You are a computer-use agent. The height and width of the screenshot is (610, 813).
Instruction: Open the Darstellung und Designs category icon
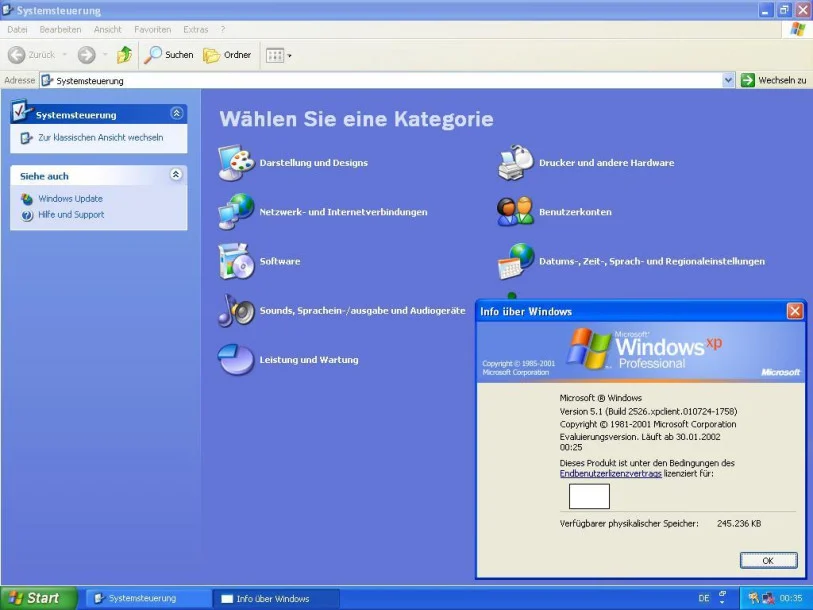point(236,162)
